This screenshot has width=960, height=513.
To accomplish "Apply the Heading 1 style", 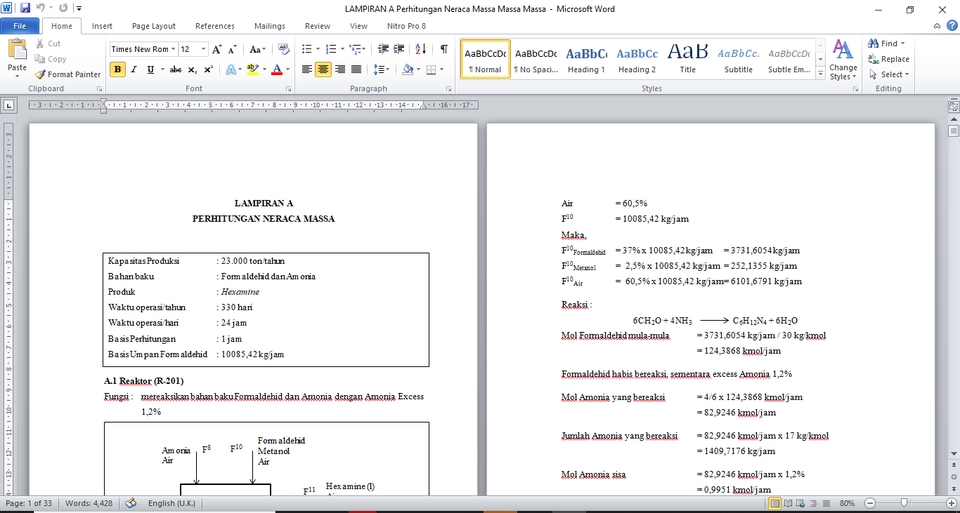I will [586, 59].
